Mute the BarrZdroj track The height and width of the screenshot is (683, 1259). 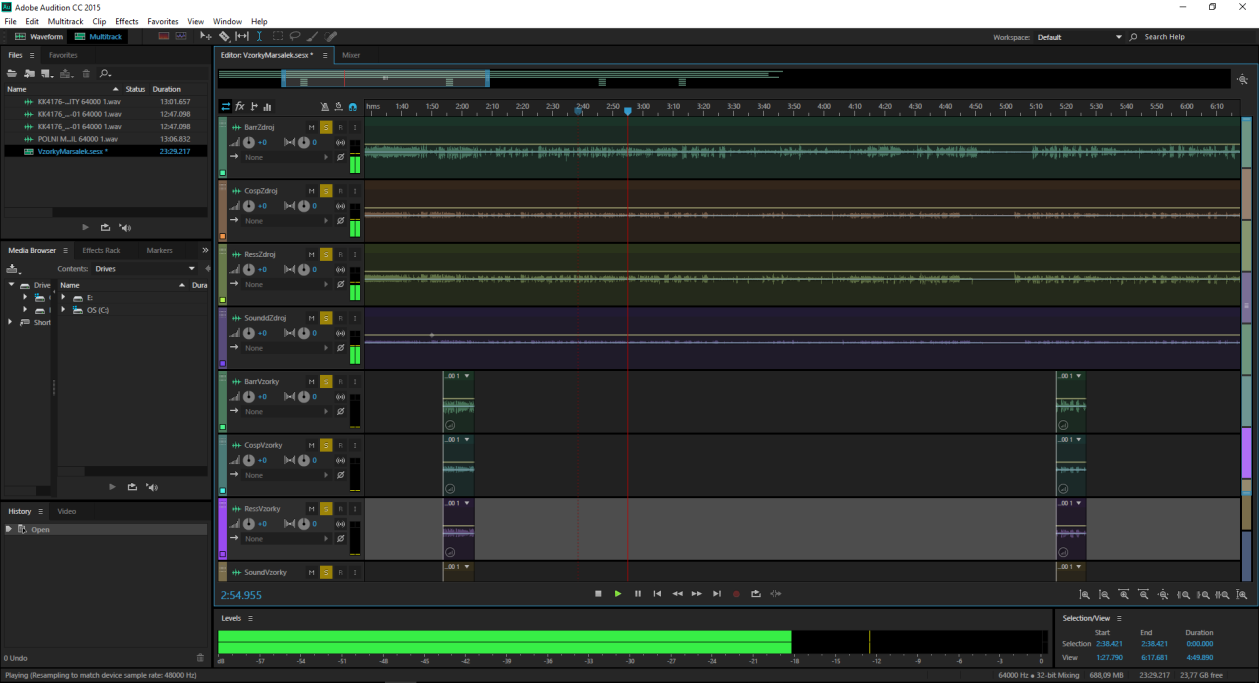point(312,127)
